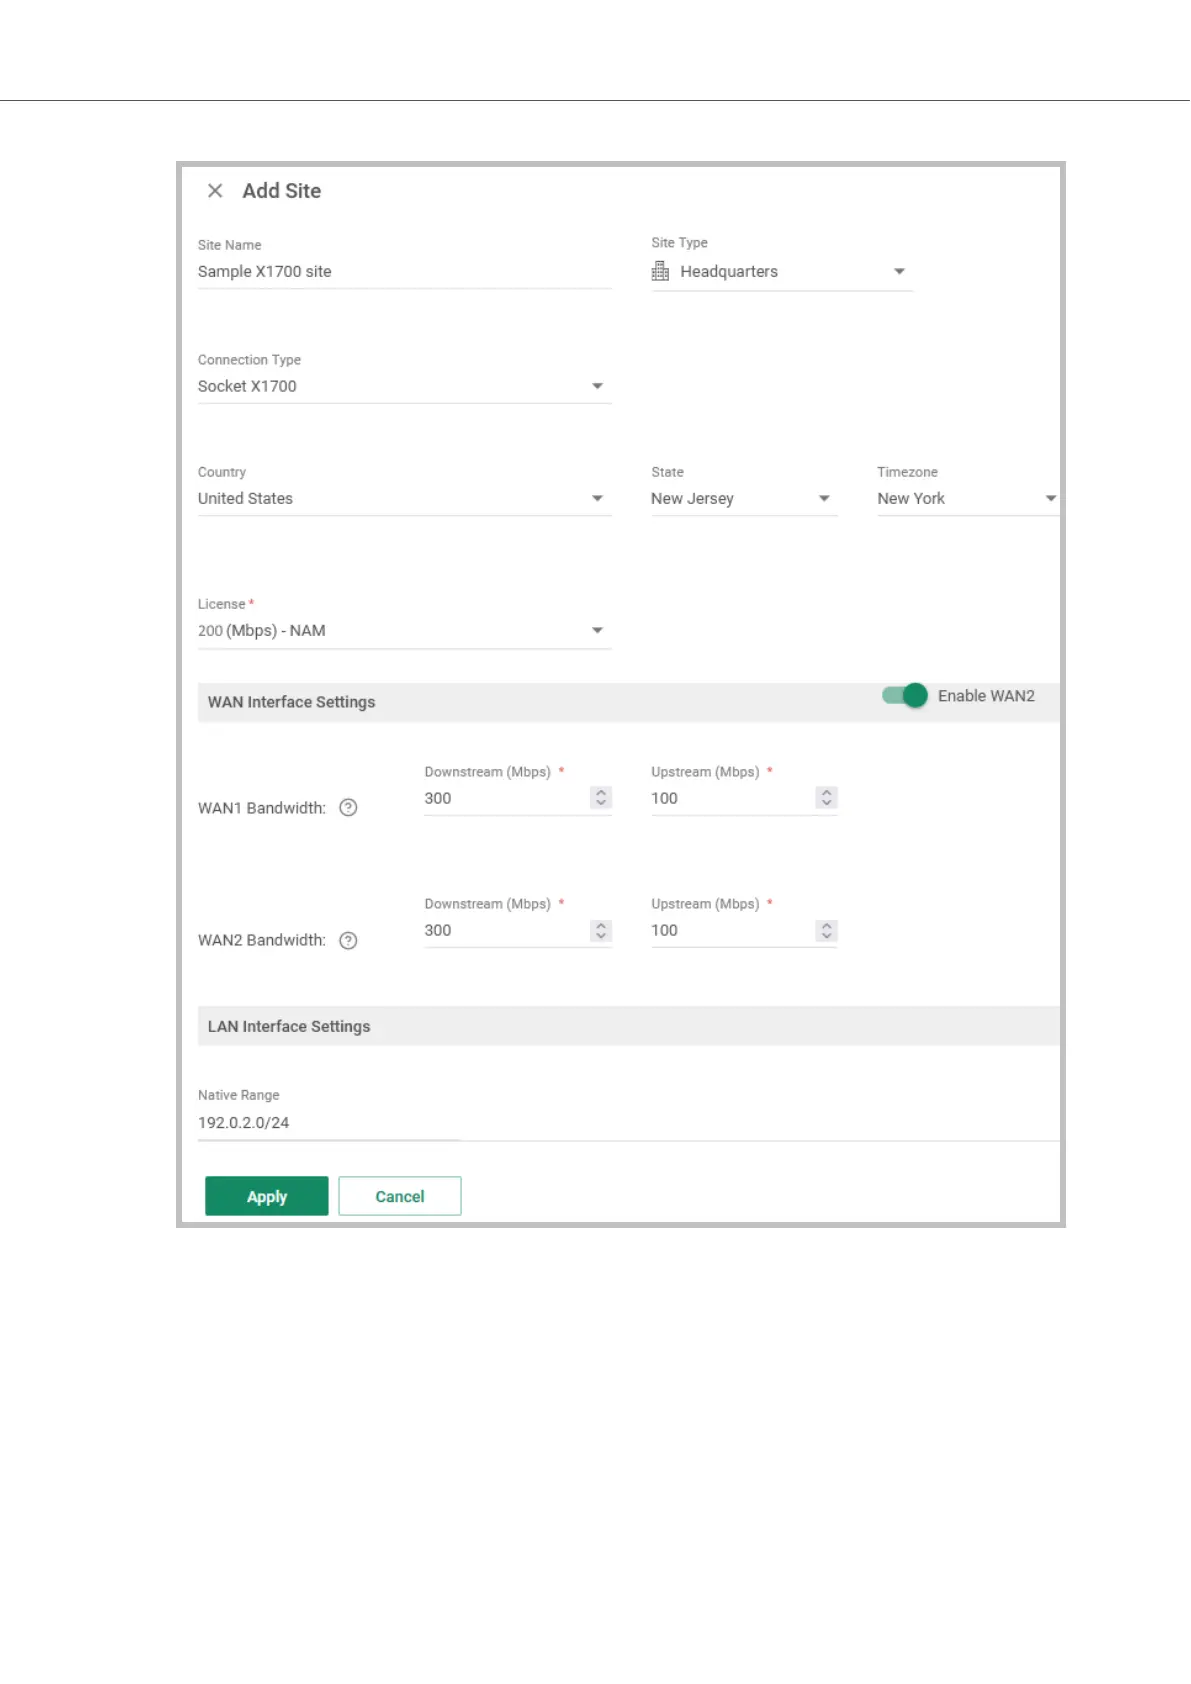Expand the Connection Type dropdown
The height and width of the screenshot is (1684, 1191).
[x=597, y=386]
